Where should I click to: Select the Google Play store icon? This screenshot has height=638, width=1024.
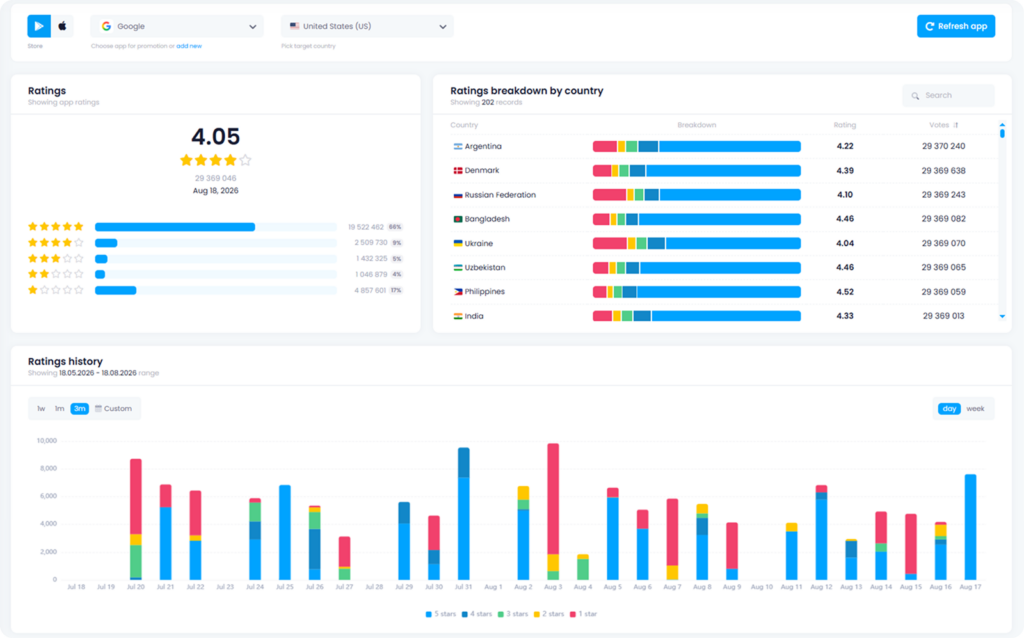point(39,26)
